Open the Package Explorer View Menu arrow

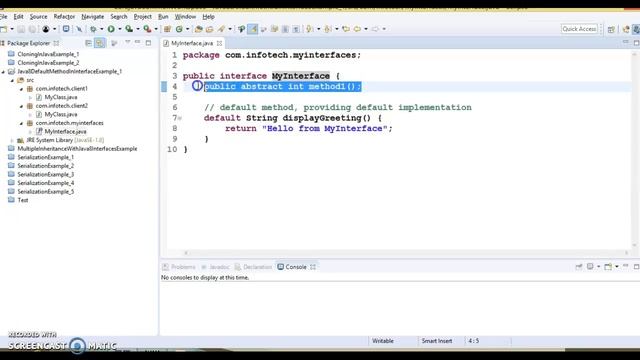tap(127, 42)
